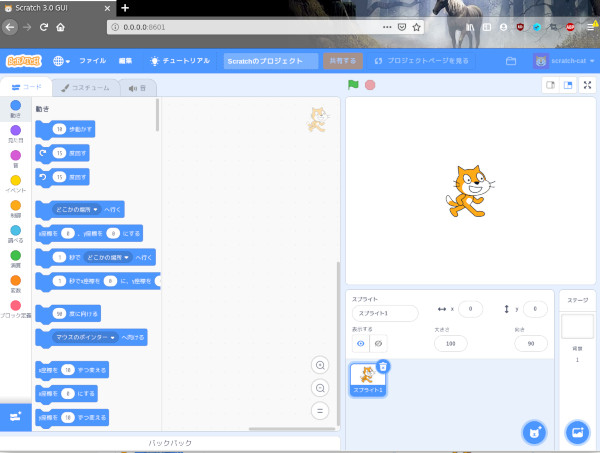Open the edit menu next to ファイル
Image resolution: width=600 pixels, height=453 pixels.
125,61
